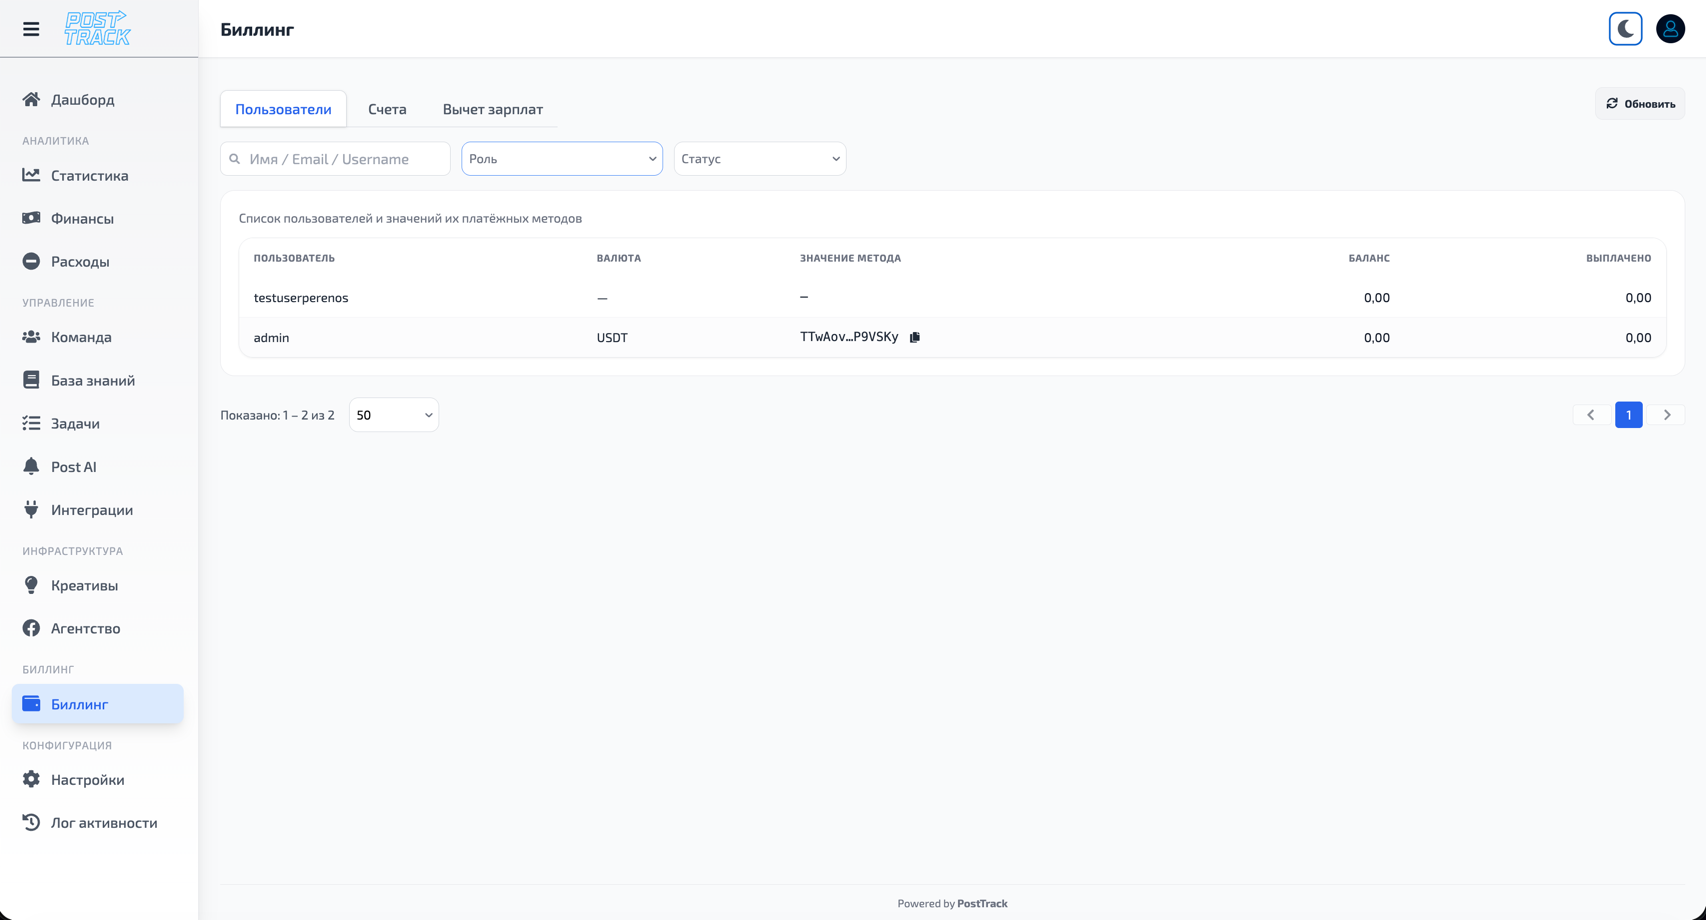Click the hamburger menu icon

click(x=31, y=29)
